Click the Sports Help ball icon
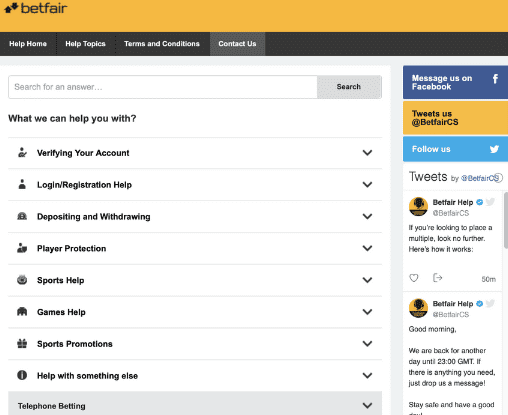508x415 pixels. coord(22,280)
